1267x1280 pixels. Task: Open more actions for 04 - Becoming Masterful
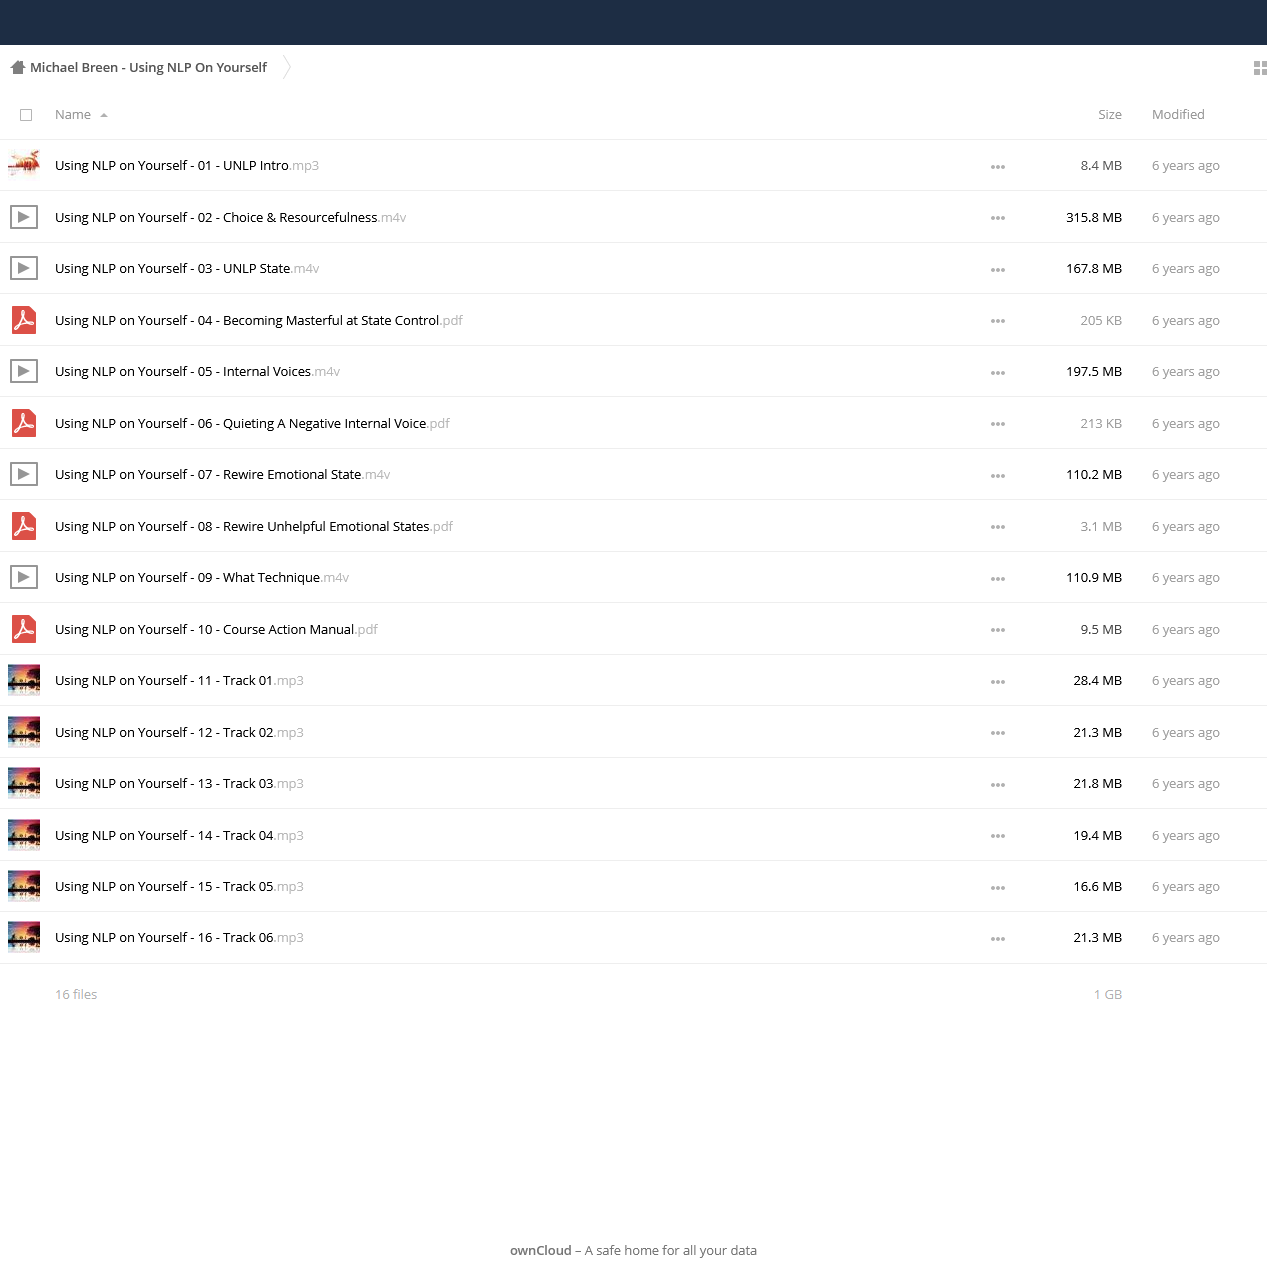[998, 321]
